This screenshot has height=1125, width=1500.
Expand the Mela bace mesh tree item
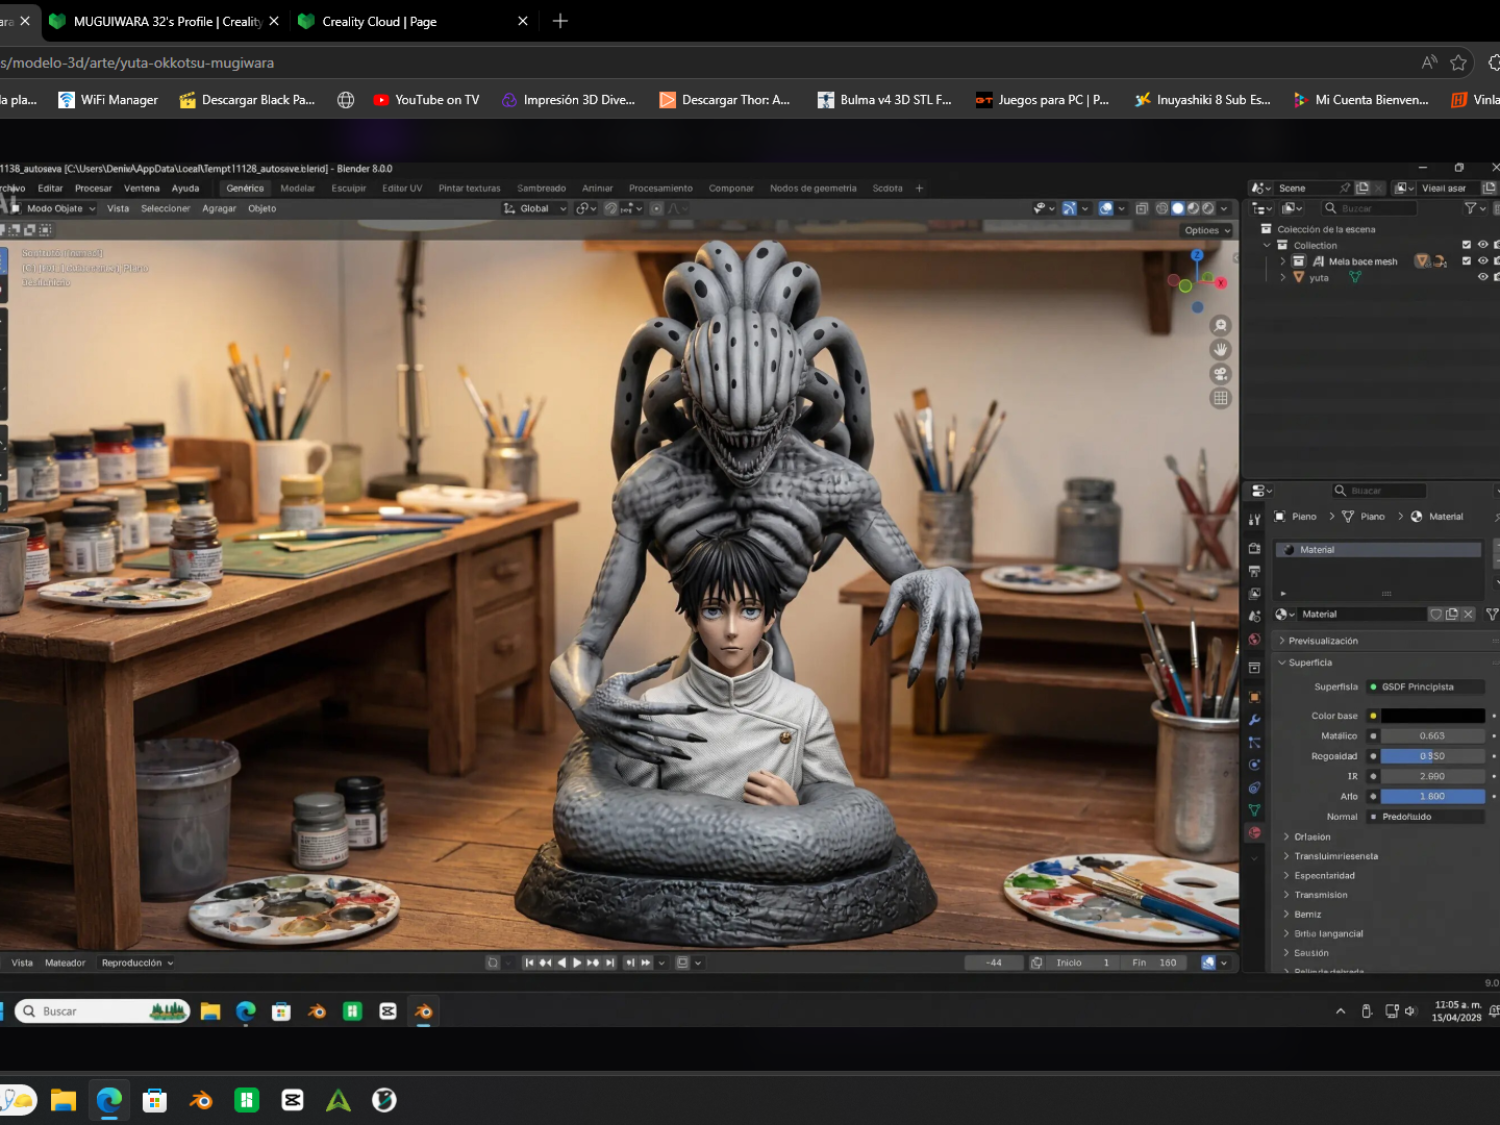1283,261
